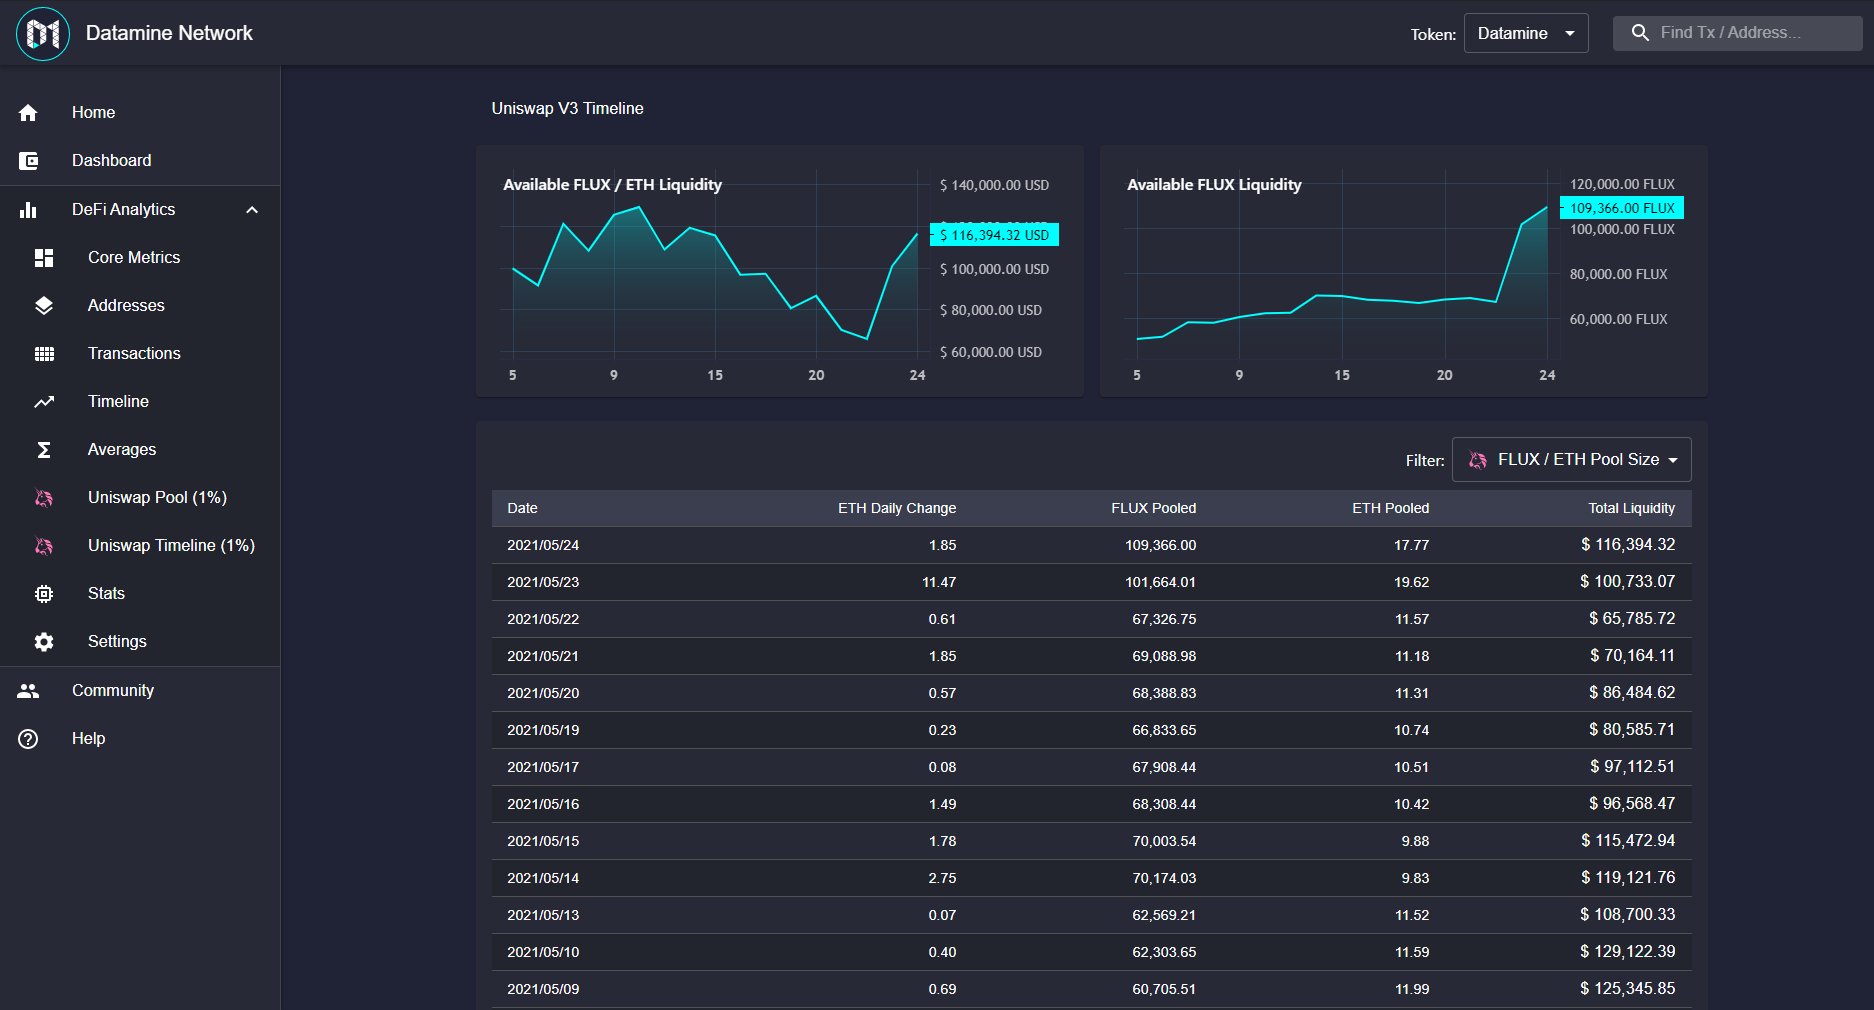Click the Transactions grid icon

click(x=44, y=354)
